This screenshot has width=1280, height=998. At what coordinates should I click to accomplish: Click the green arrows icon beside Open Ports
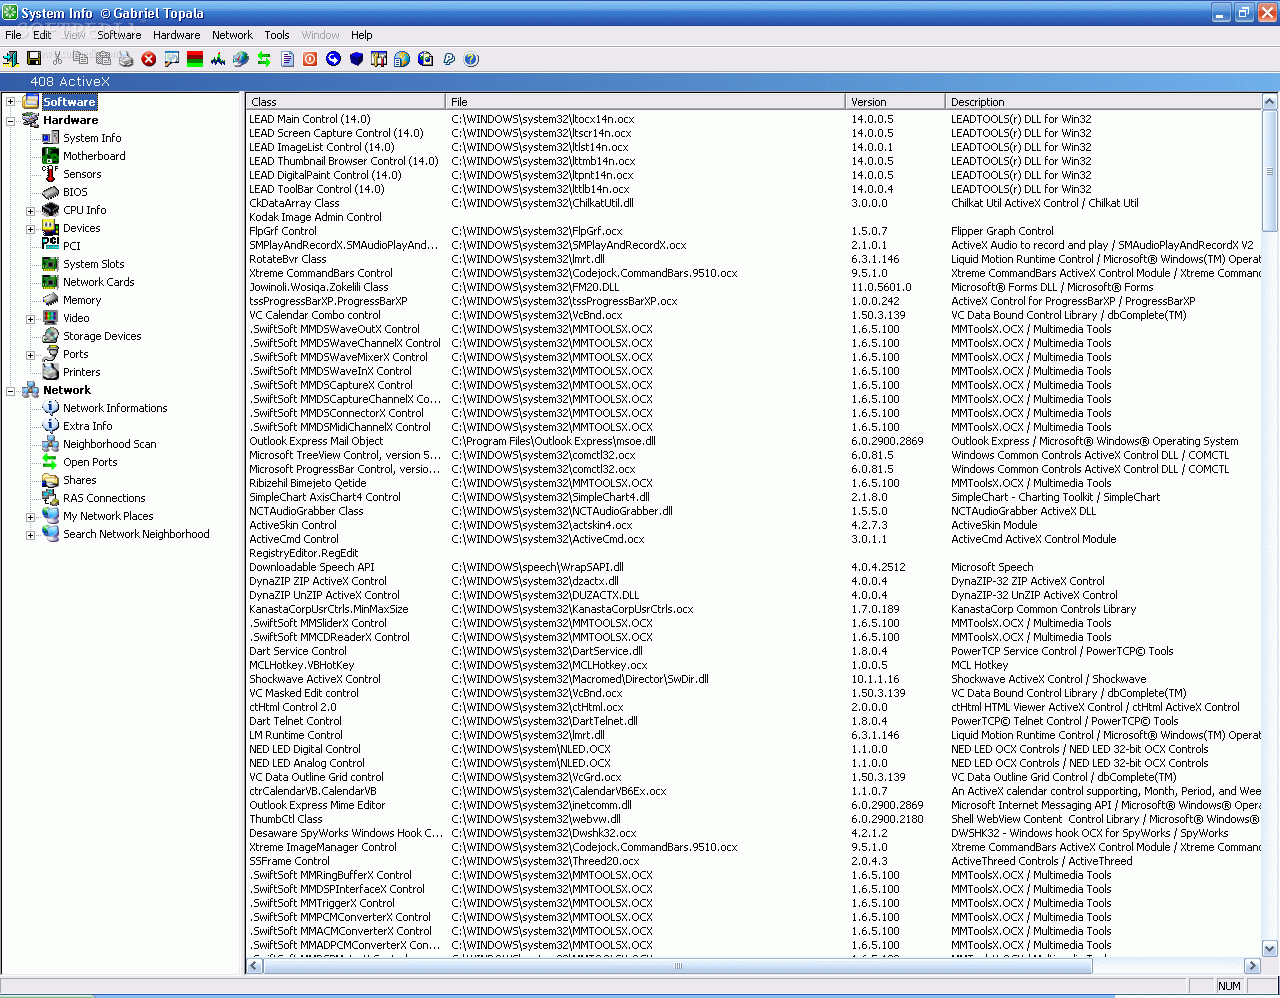pos(50,462)
